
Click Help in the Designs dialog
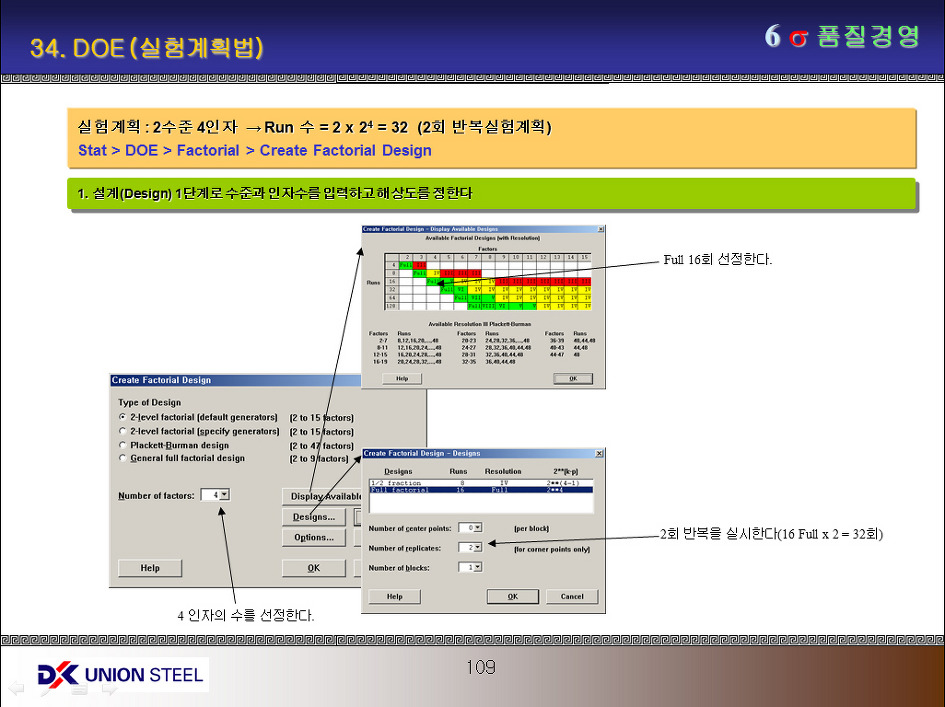click(395, 596)
